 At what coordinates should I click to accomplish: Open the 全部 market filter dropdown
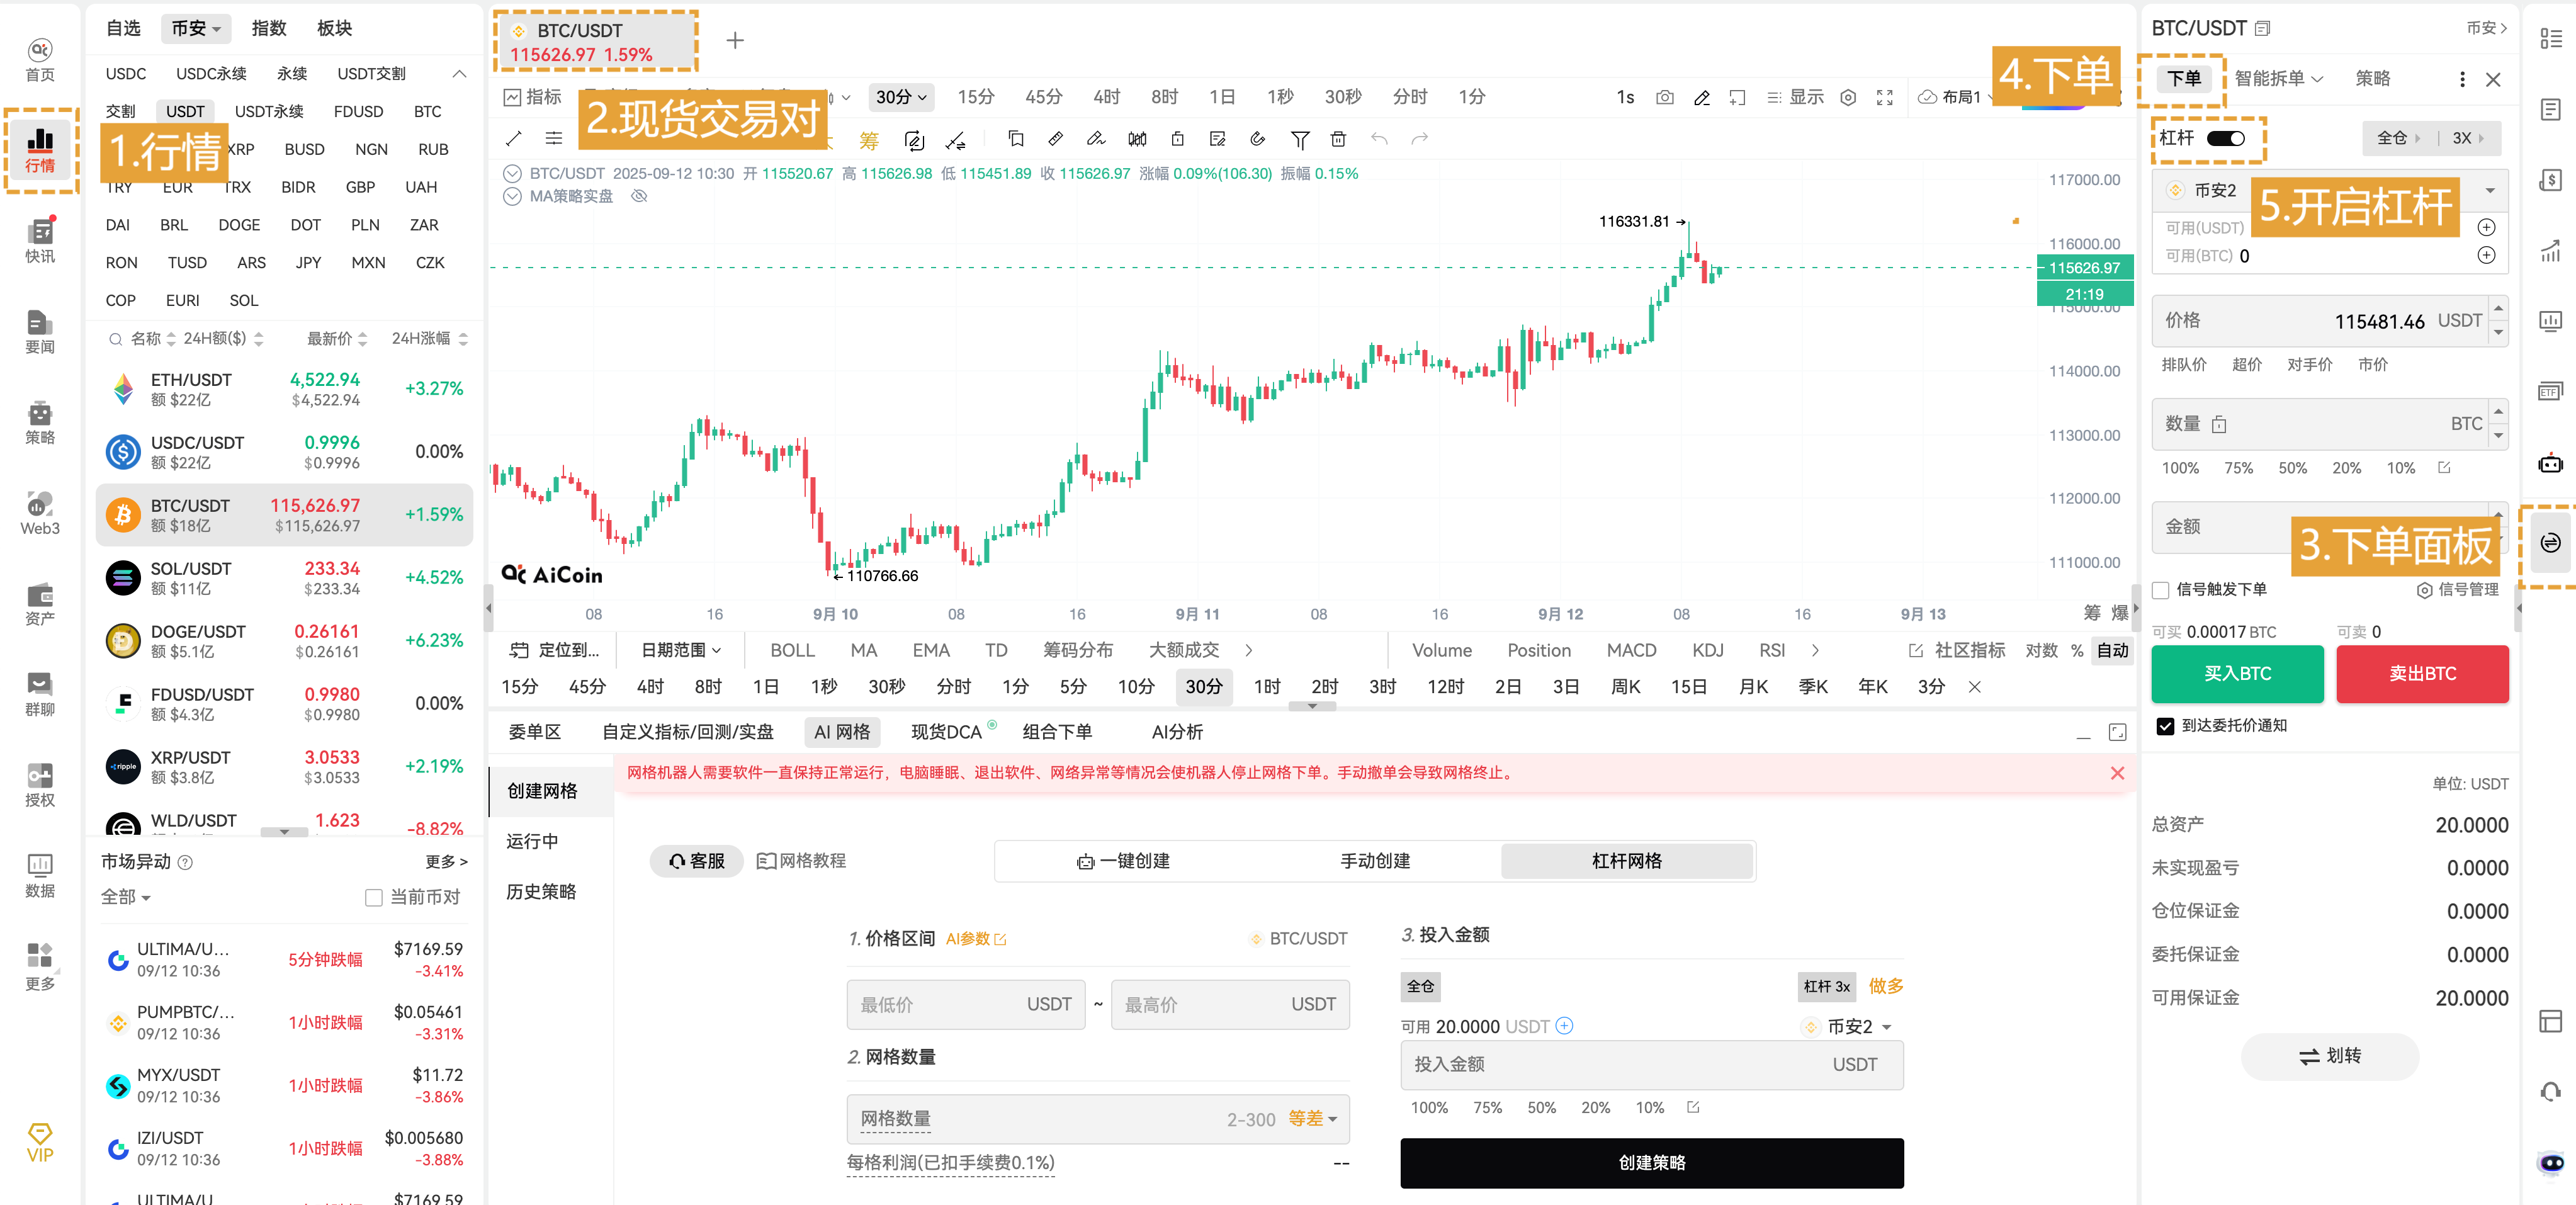(126, 897)
